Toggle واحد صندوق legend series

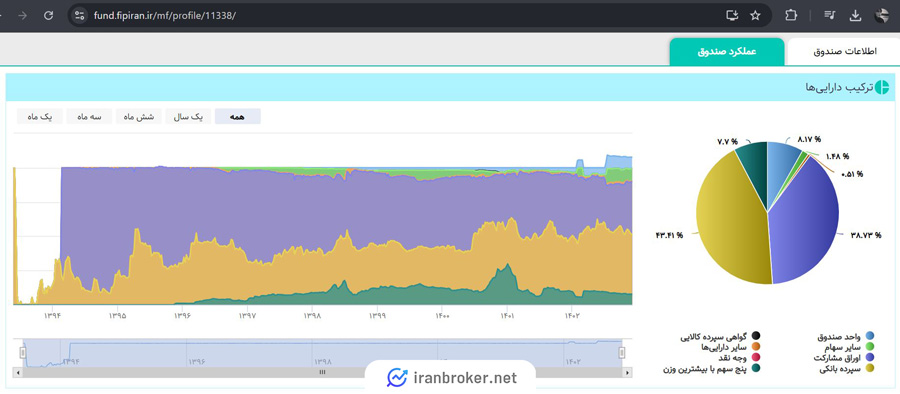[x=846, y=336]
